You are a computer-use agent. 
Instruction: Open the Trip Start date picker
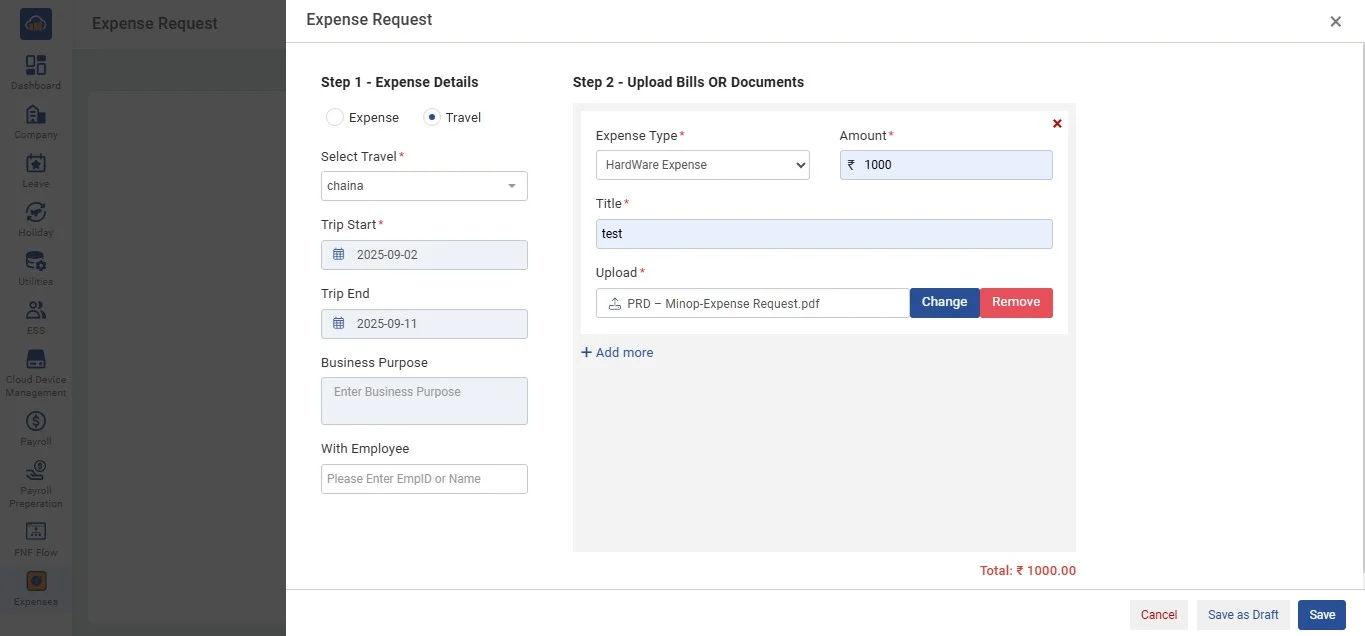424,255
